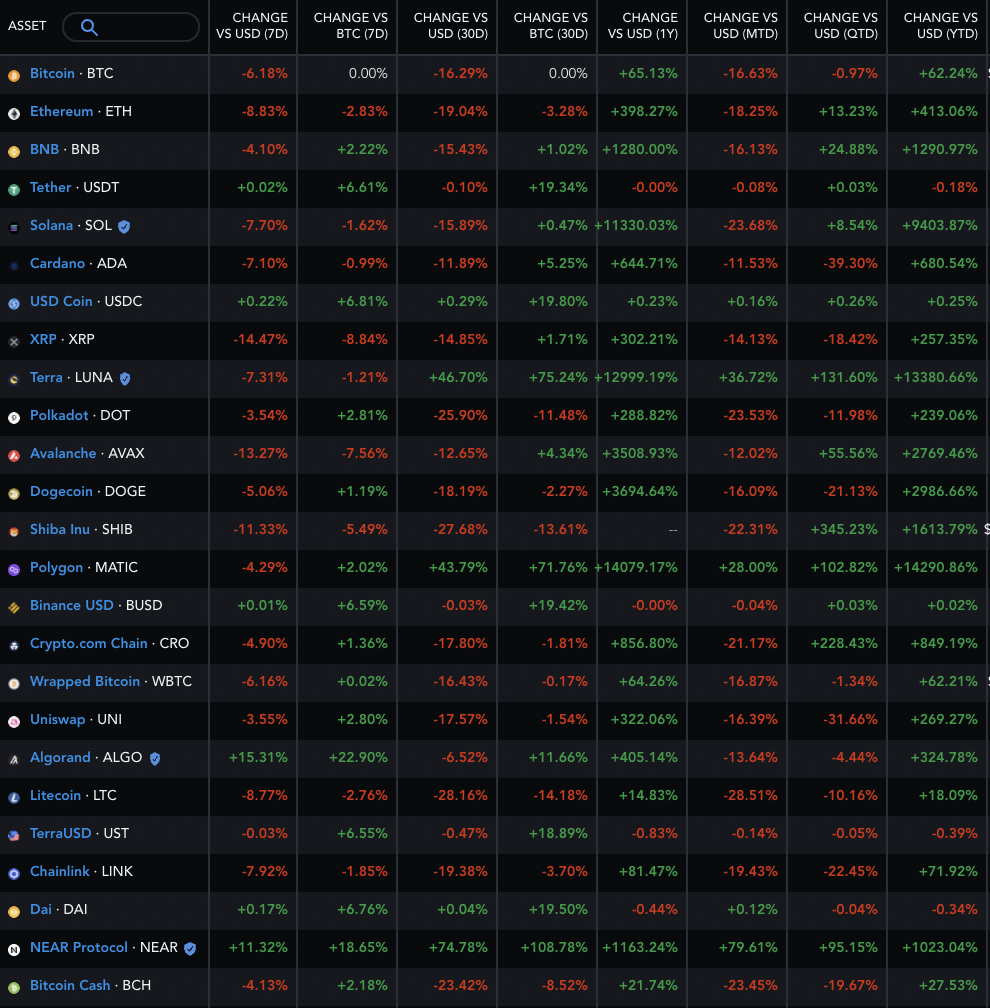Click Solana's +11330.03% 1Y change value
This screenshot has width=990, height=1008.
click(636, 226)
